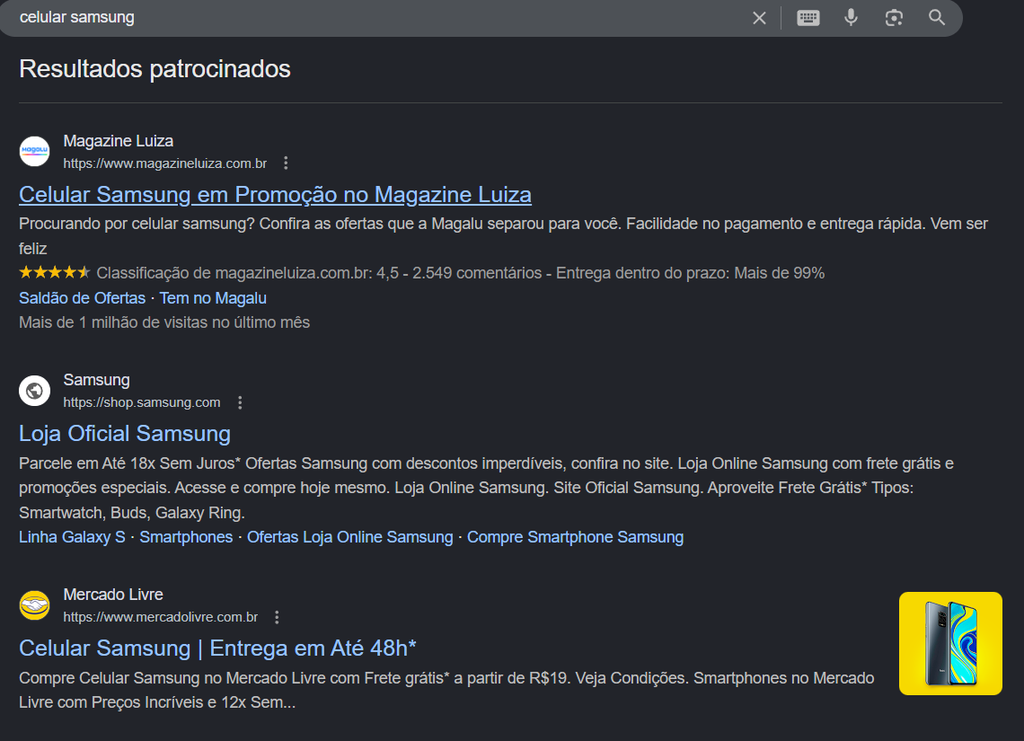Viewport: 1024px width, 741px height.
Task: Click the yellow phone product thumbnail
Action: point(950,643)
